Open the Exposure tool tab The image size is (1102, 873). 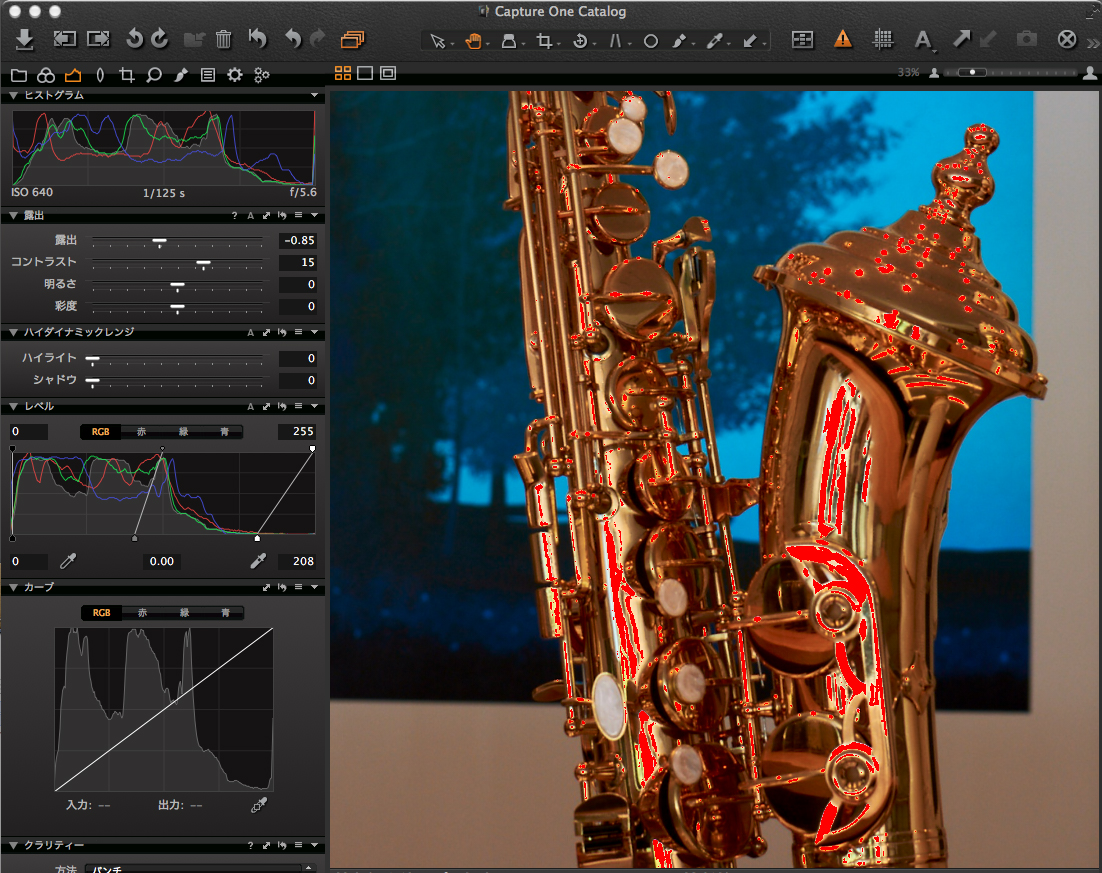click(x=73, y=75)
